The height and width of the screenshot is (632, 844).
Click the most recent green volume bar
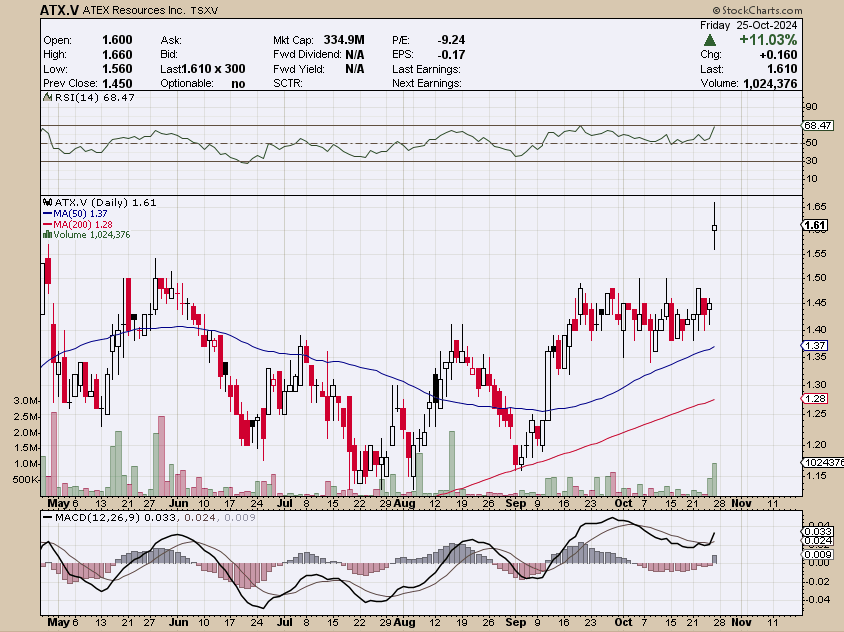(714, 479)
